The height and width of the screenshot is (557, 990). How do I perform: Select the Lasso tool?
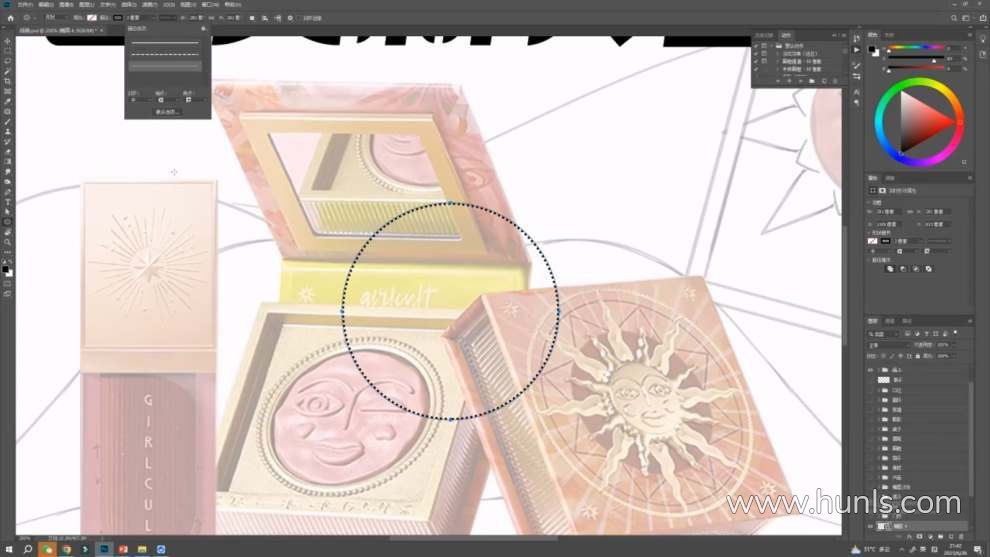[x=8, y=61]
